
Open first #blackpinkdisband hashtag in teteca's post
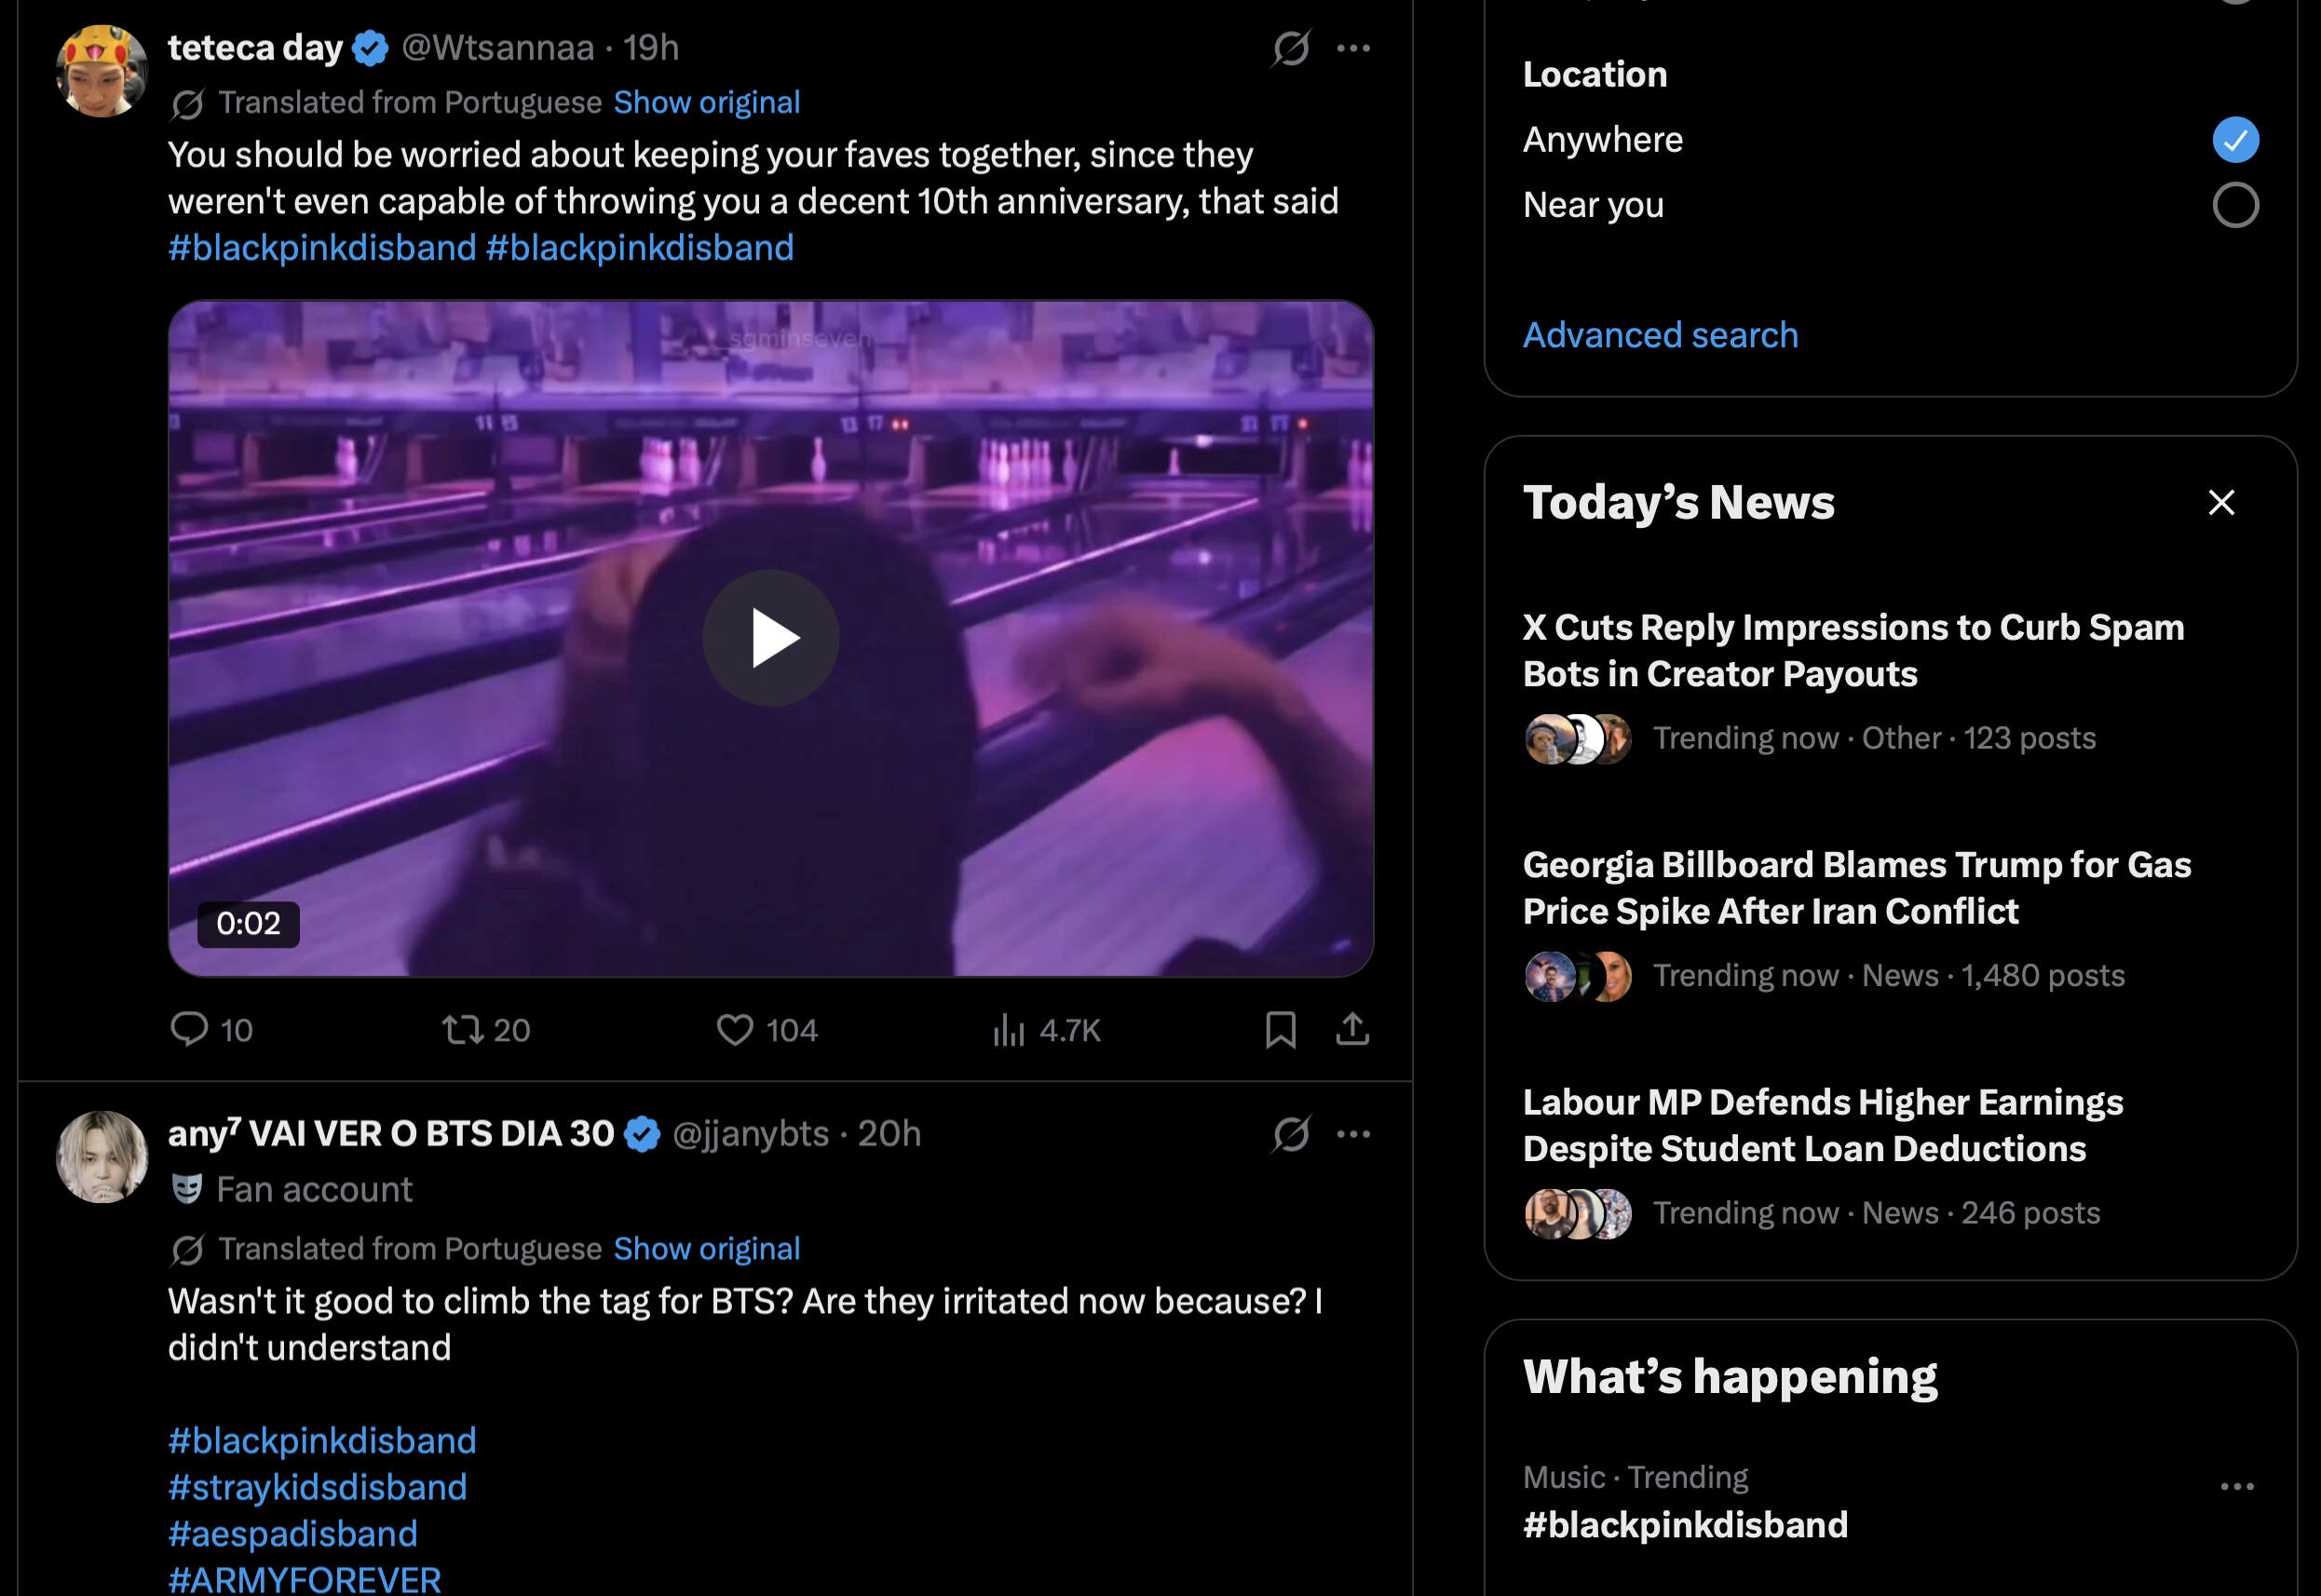pyautogui.click(x=322, y=247)
